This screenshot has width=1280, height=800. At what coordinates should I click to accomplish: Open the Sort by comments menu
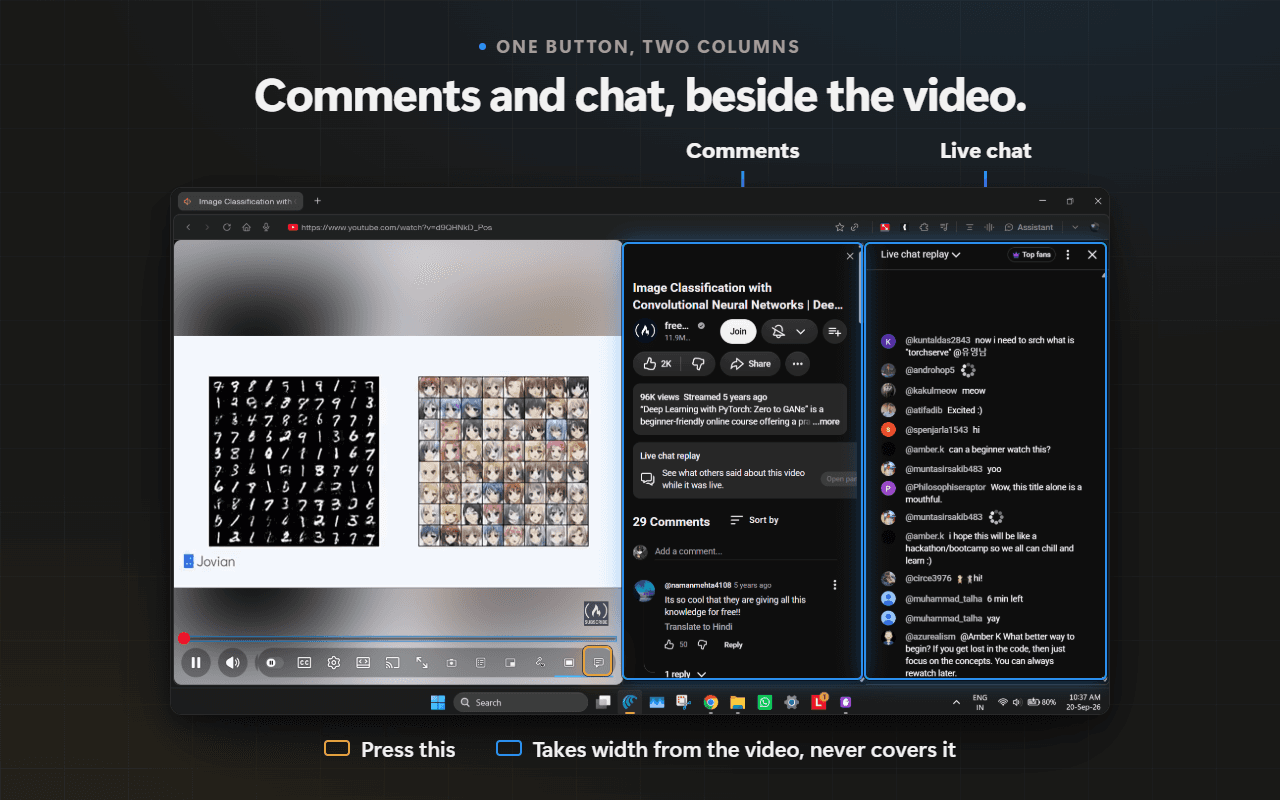tap(755, 520)
